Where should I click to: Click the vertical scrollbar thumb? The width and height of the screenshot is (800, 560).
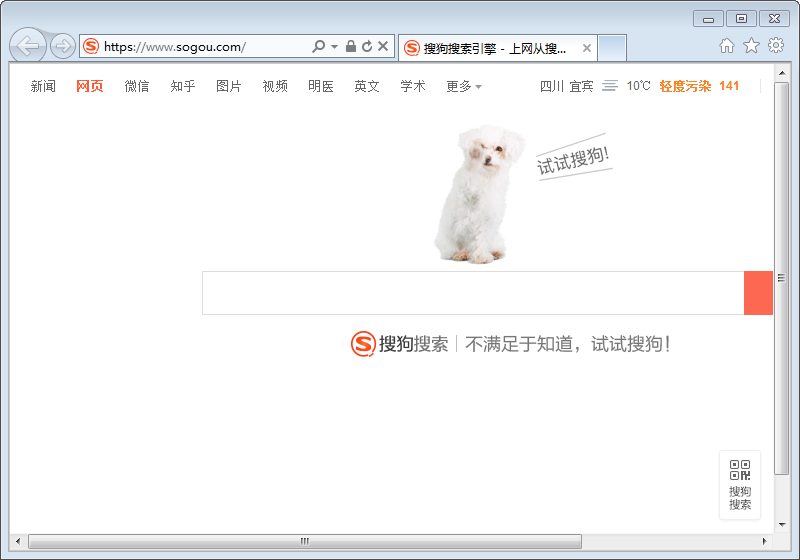click(x=782, y=278)
